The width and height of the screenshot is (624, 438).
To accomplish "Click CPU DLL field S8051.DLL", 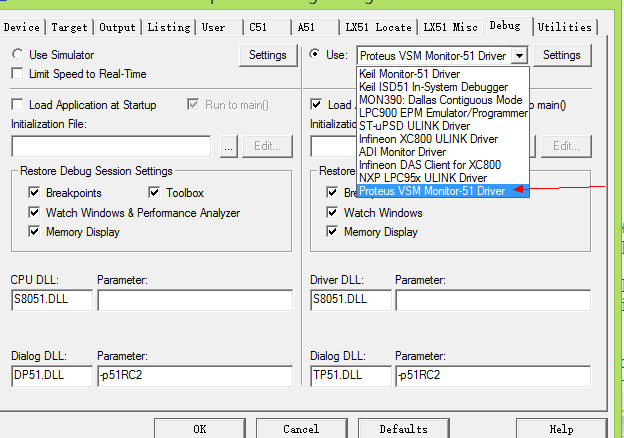I will [x=52, y=300].
